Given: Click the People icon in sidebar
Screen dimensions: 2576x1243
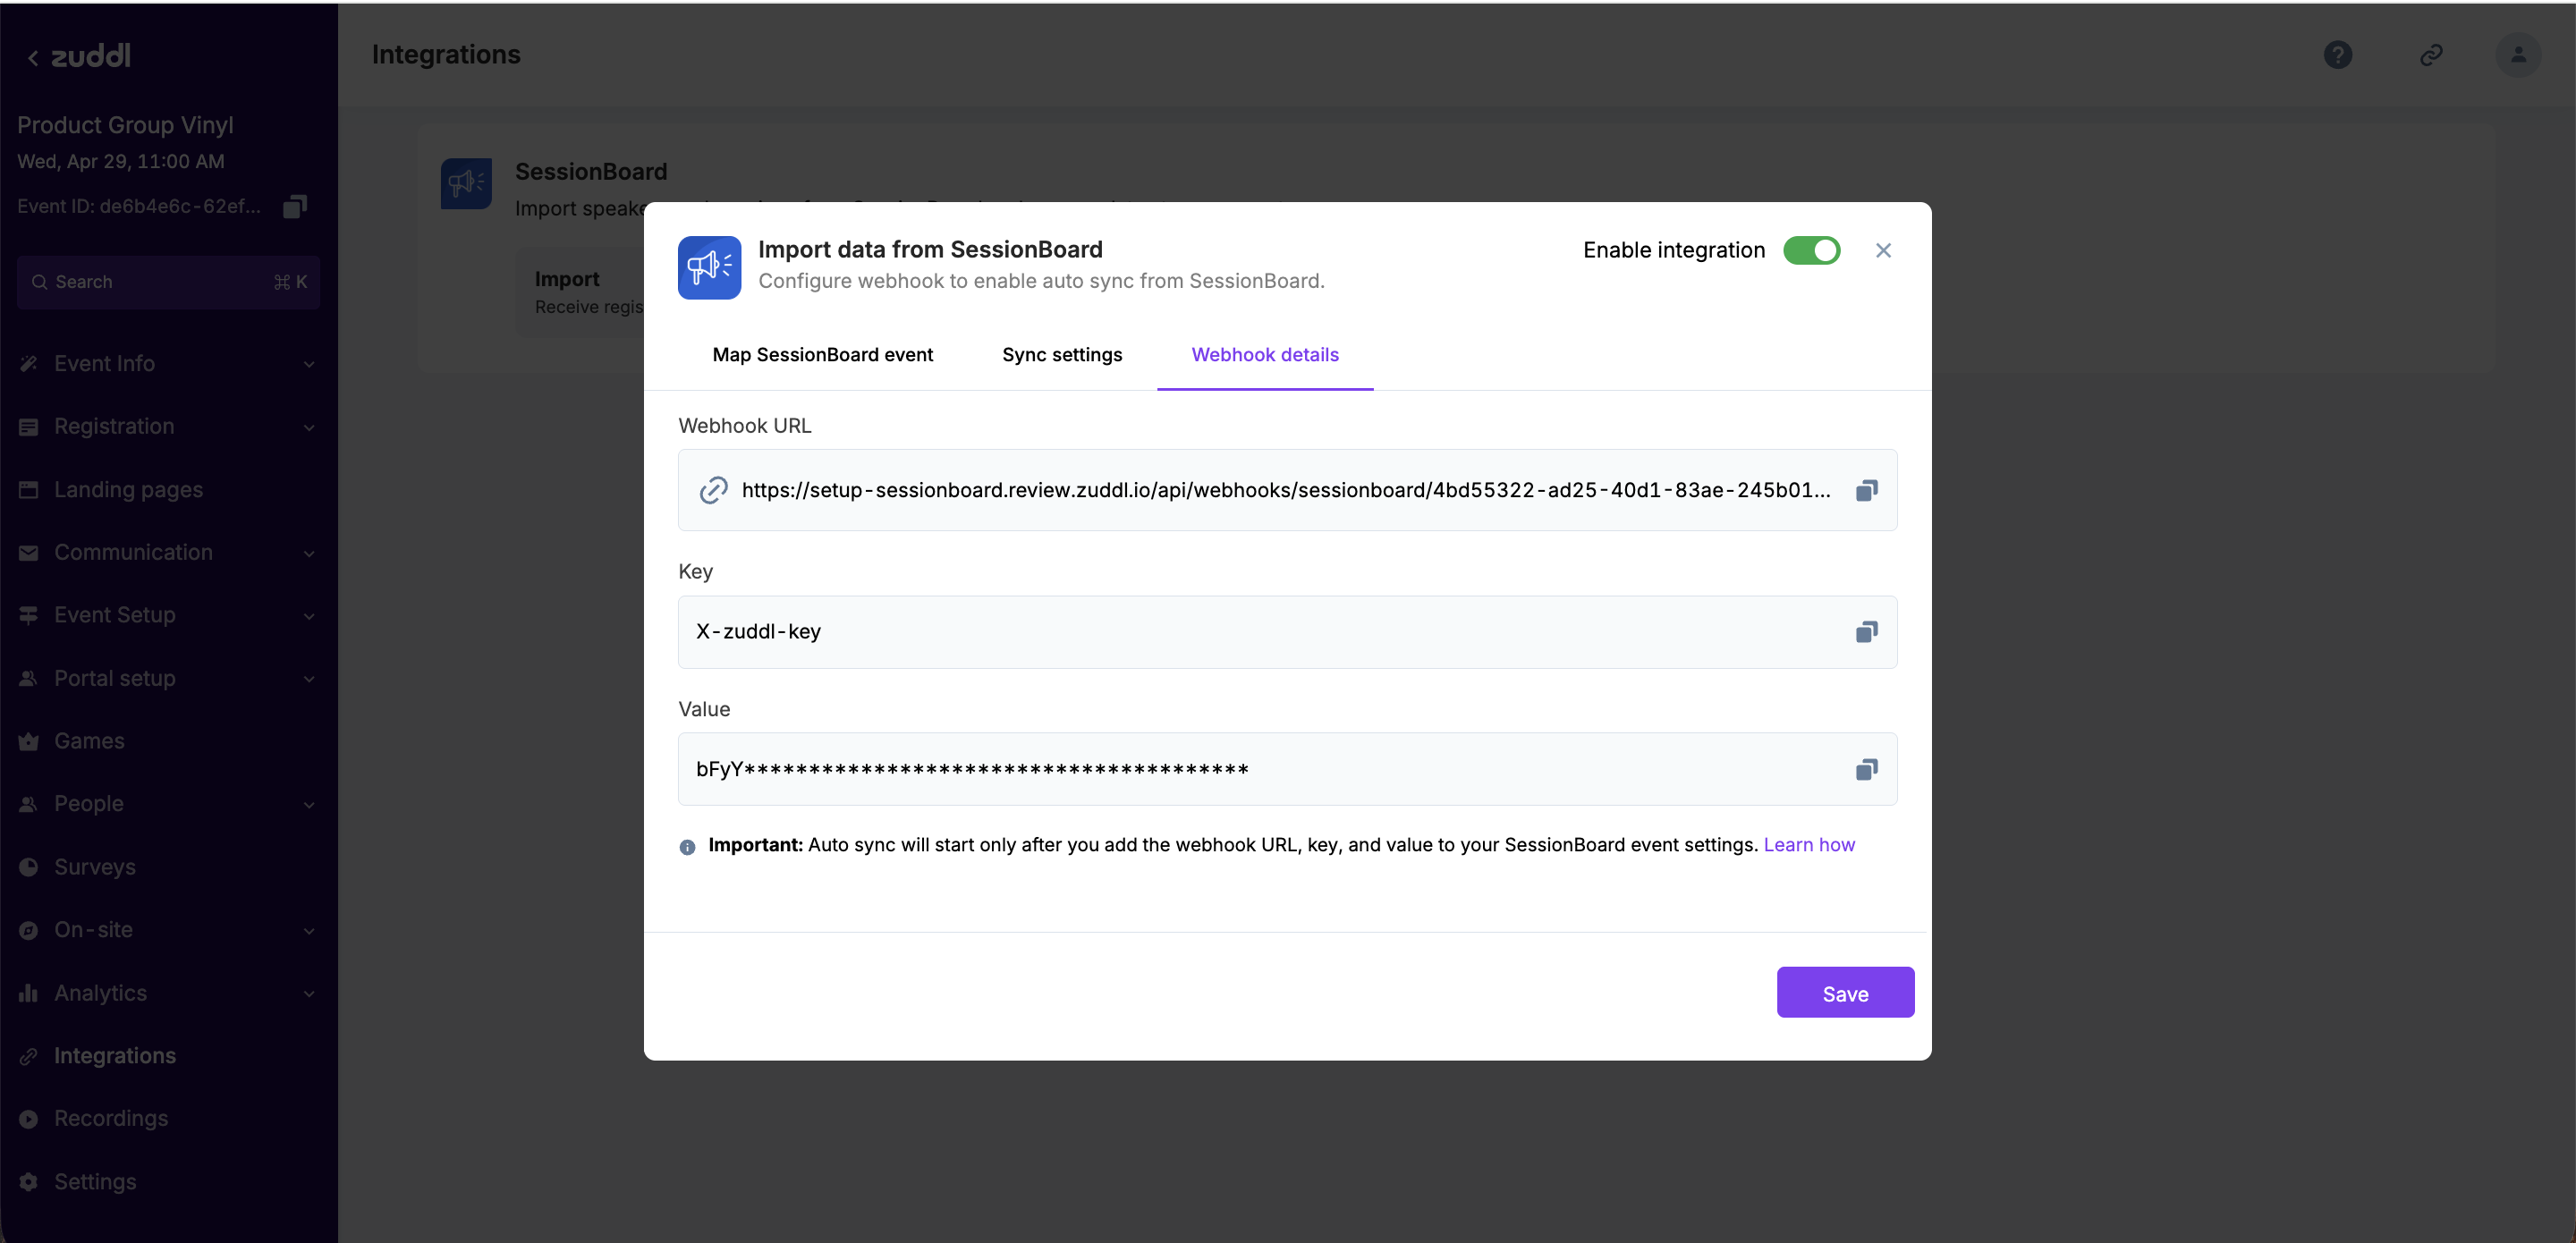Looking at the screenshot, I should point(28,804).
